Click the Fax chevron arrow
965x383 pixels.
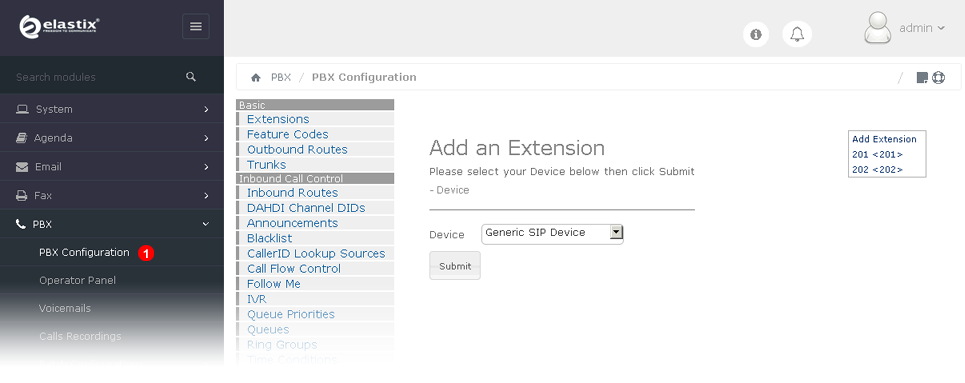(x=206, y=196)
